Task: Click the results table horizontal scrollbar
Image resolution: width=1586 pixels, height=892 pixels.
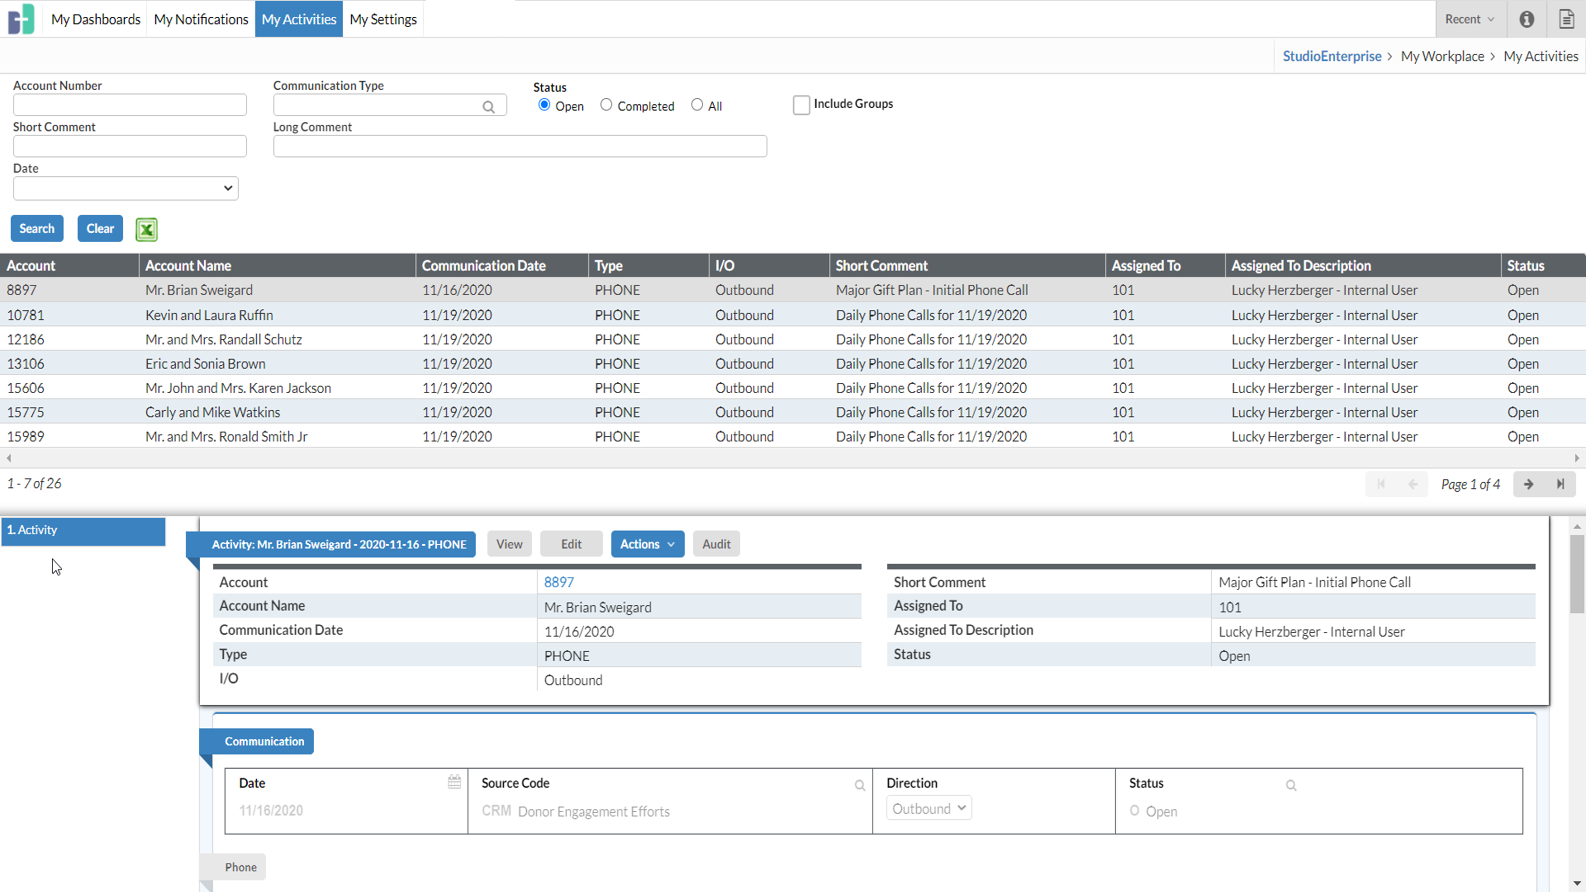Action: (793, 458)
